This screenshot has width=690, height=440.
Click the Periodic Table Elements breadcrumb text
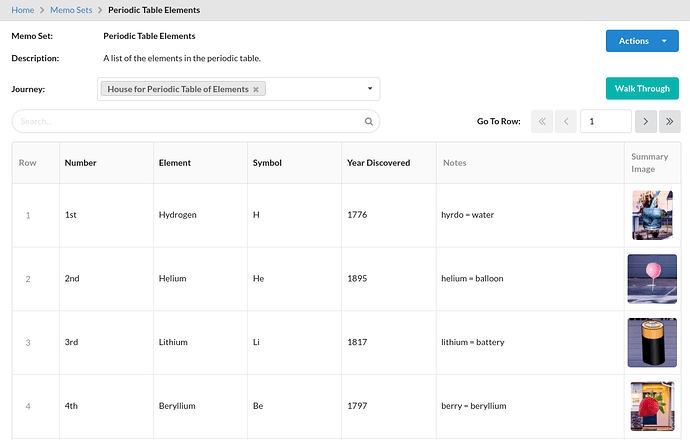154,10
